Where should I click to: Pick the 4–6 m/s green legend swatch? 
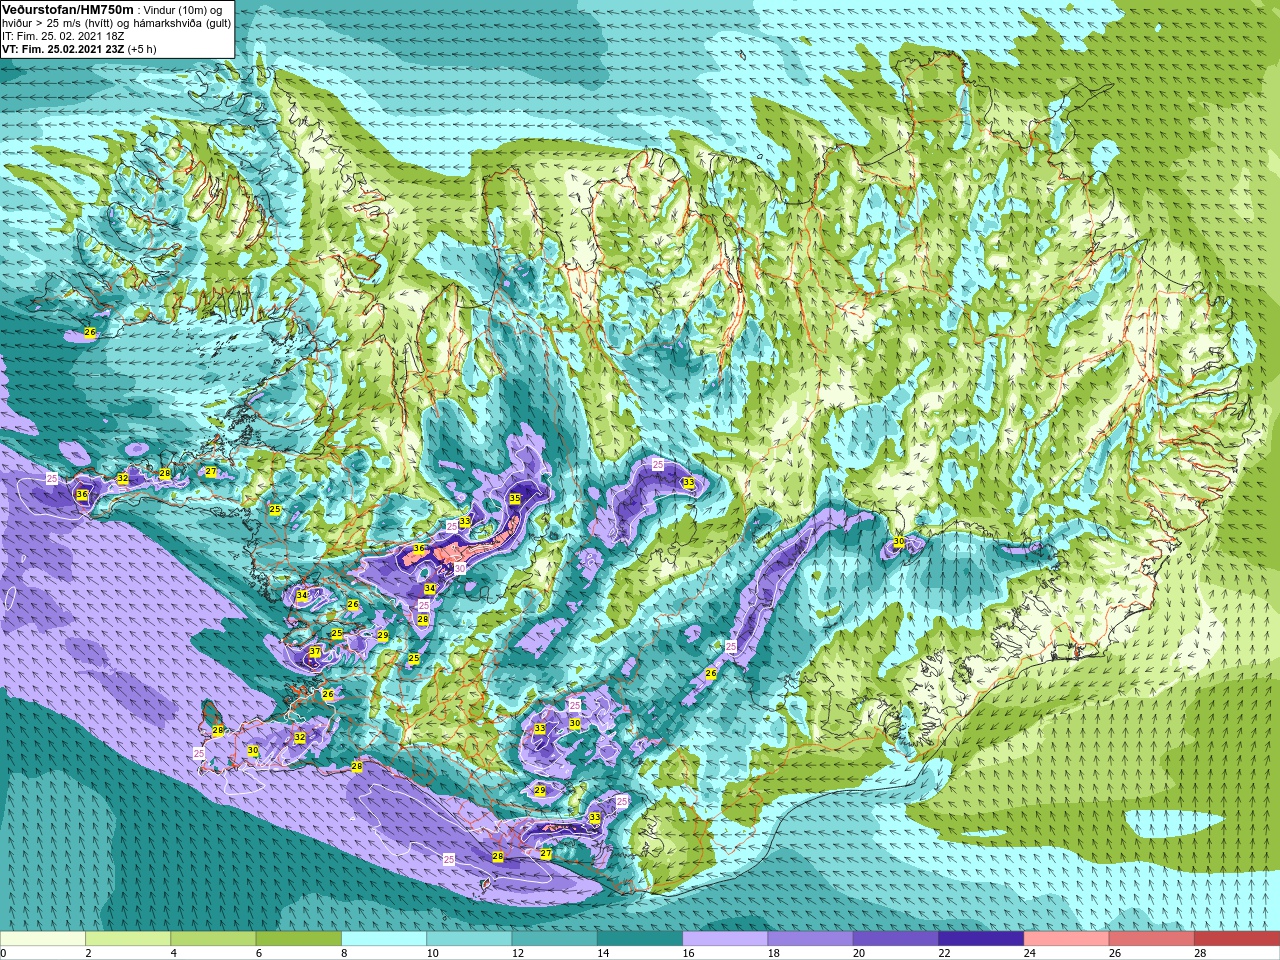point(213,939)
